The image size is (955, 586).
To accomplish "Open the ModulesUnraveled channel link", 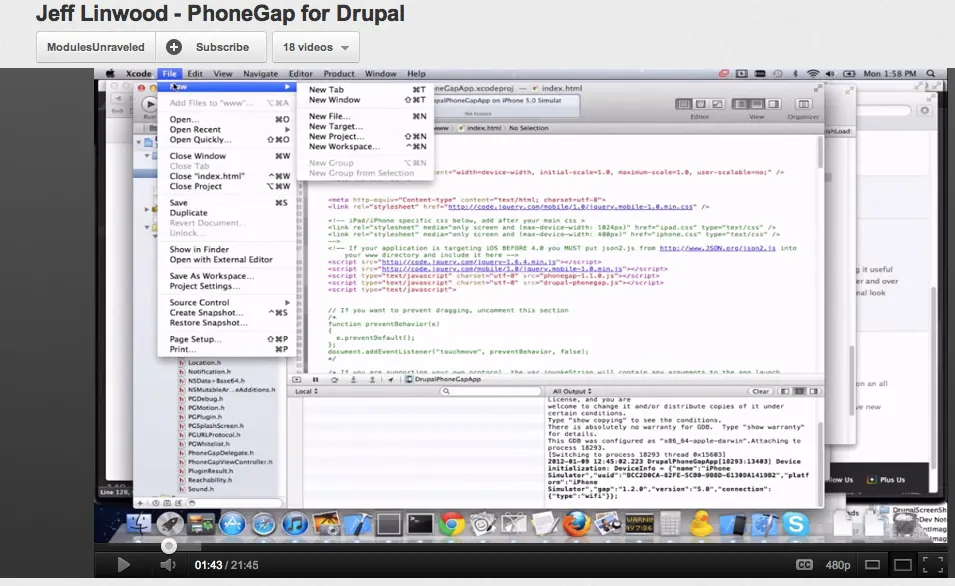I will click(96, 47).
